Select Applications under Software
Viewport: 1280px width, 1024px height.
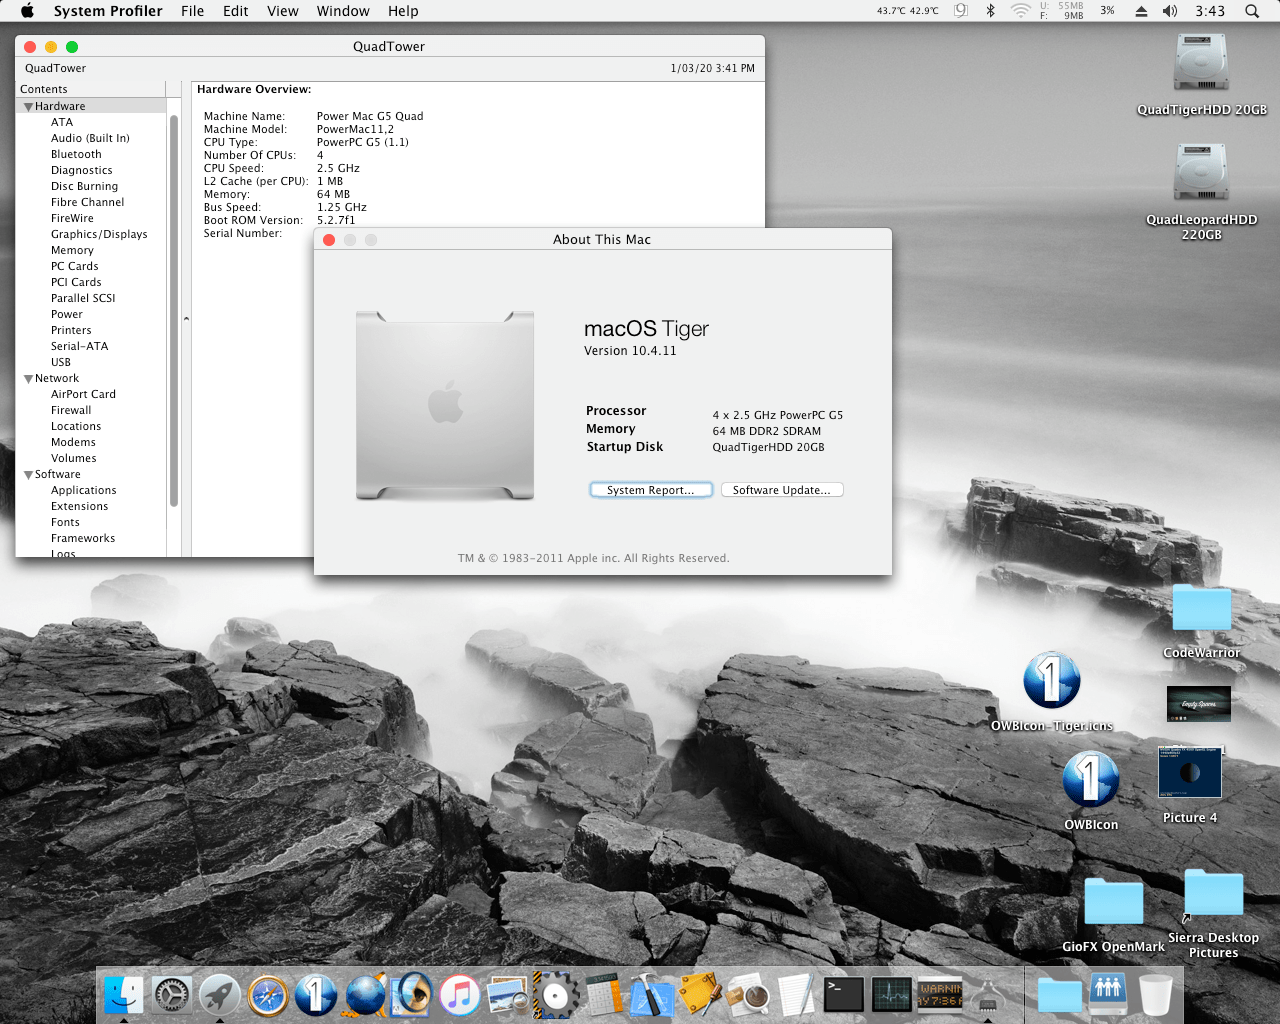coord(84,490)
